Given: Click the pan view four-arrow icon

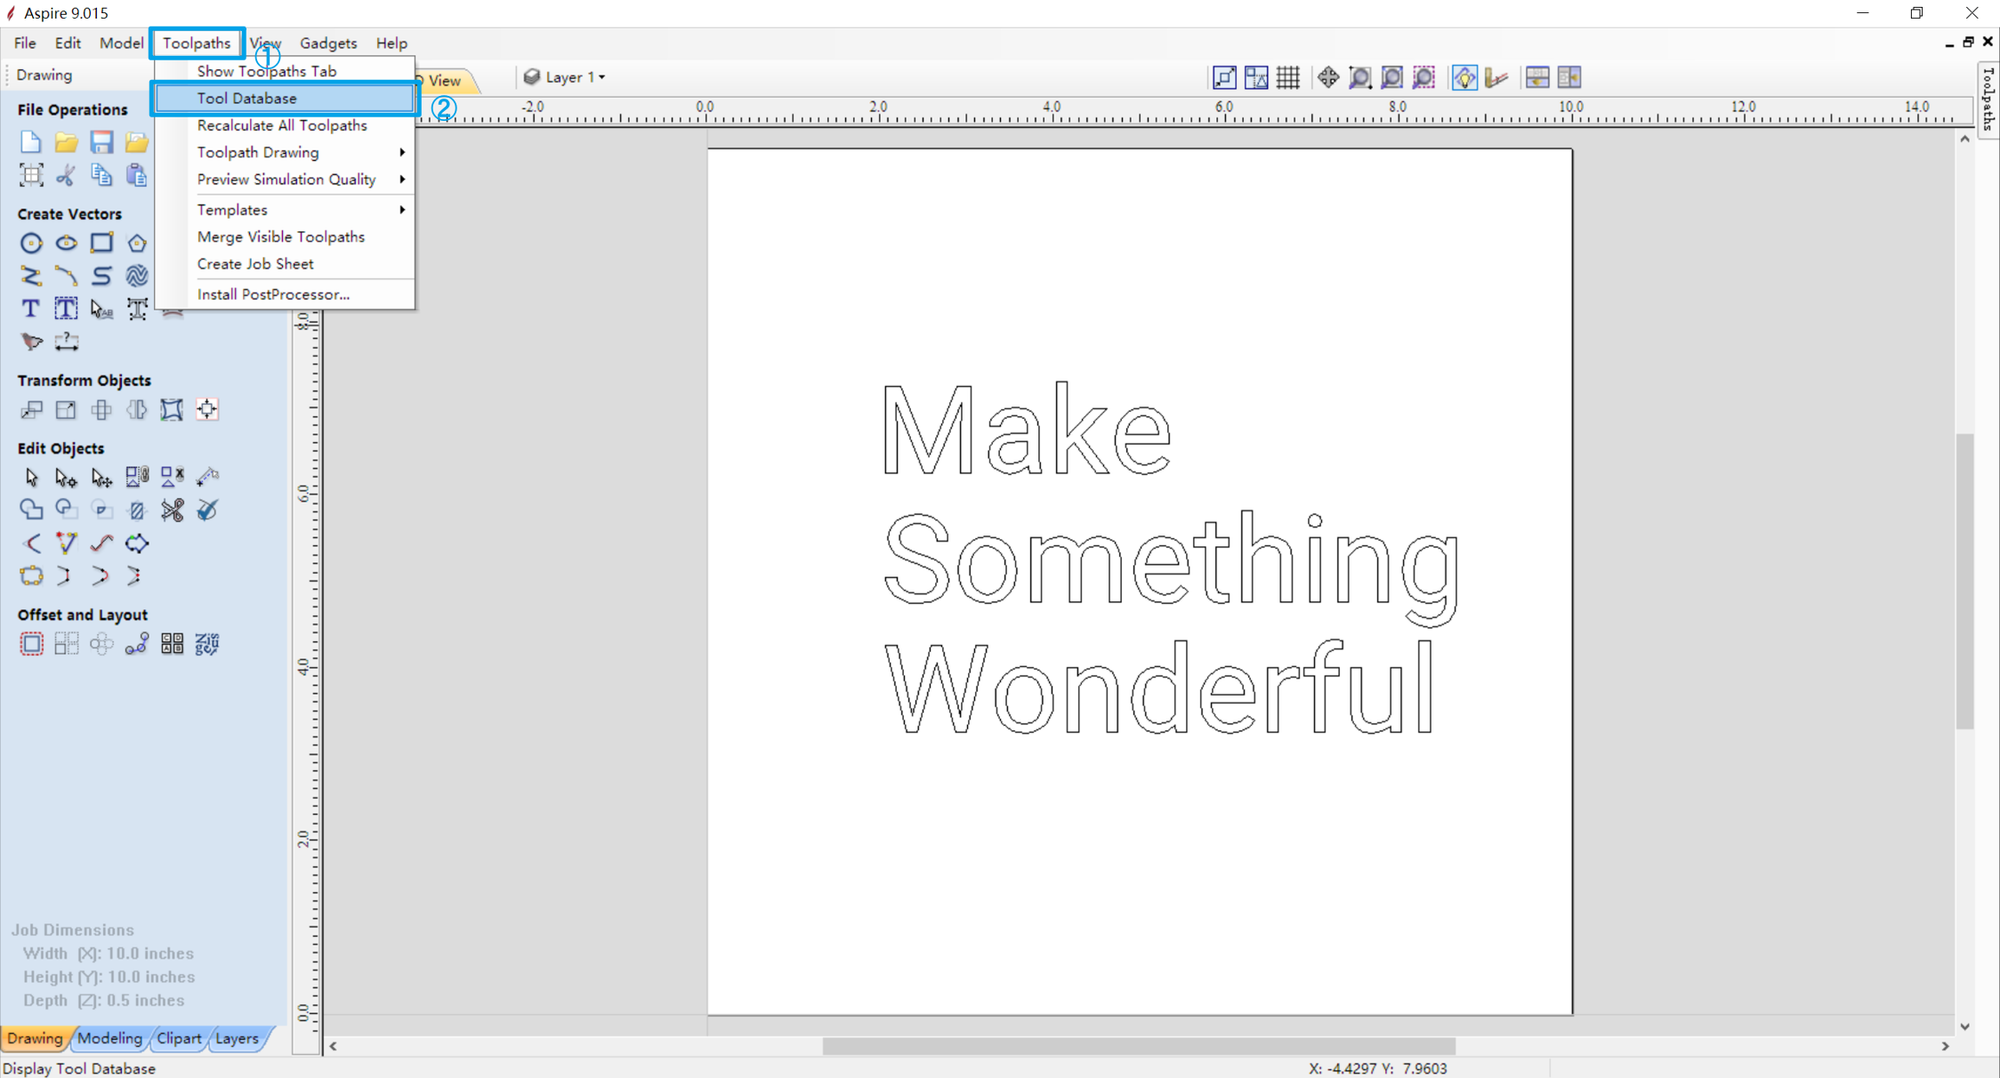Looking at the screenshot, I should click(x=1328, y=77).
